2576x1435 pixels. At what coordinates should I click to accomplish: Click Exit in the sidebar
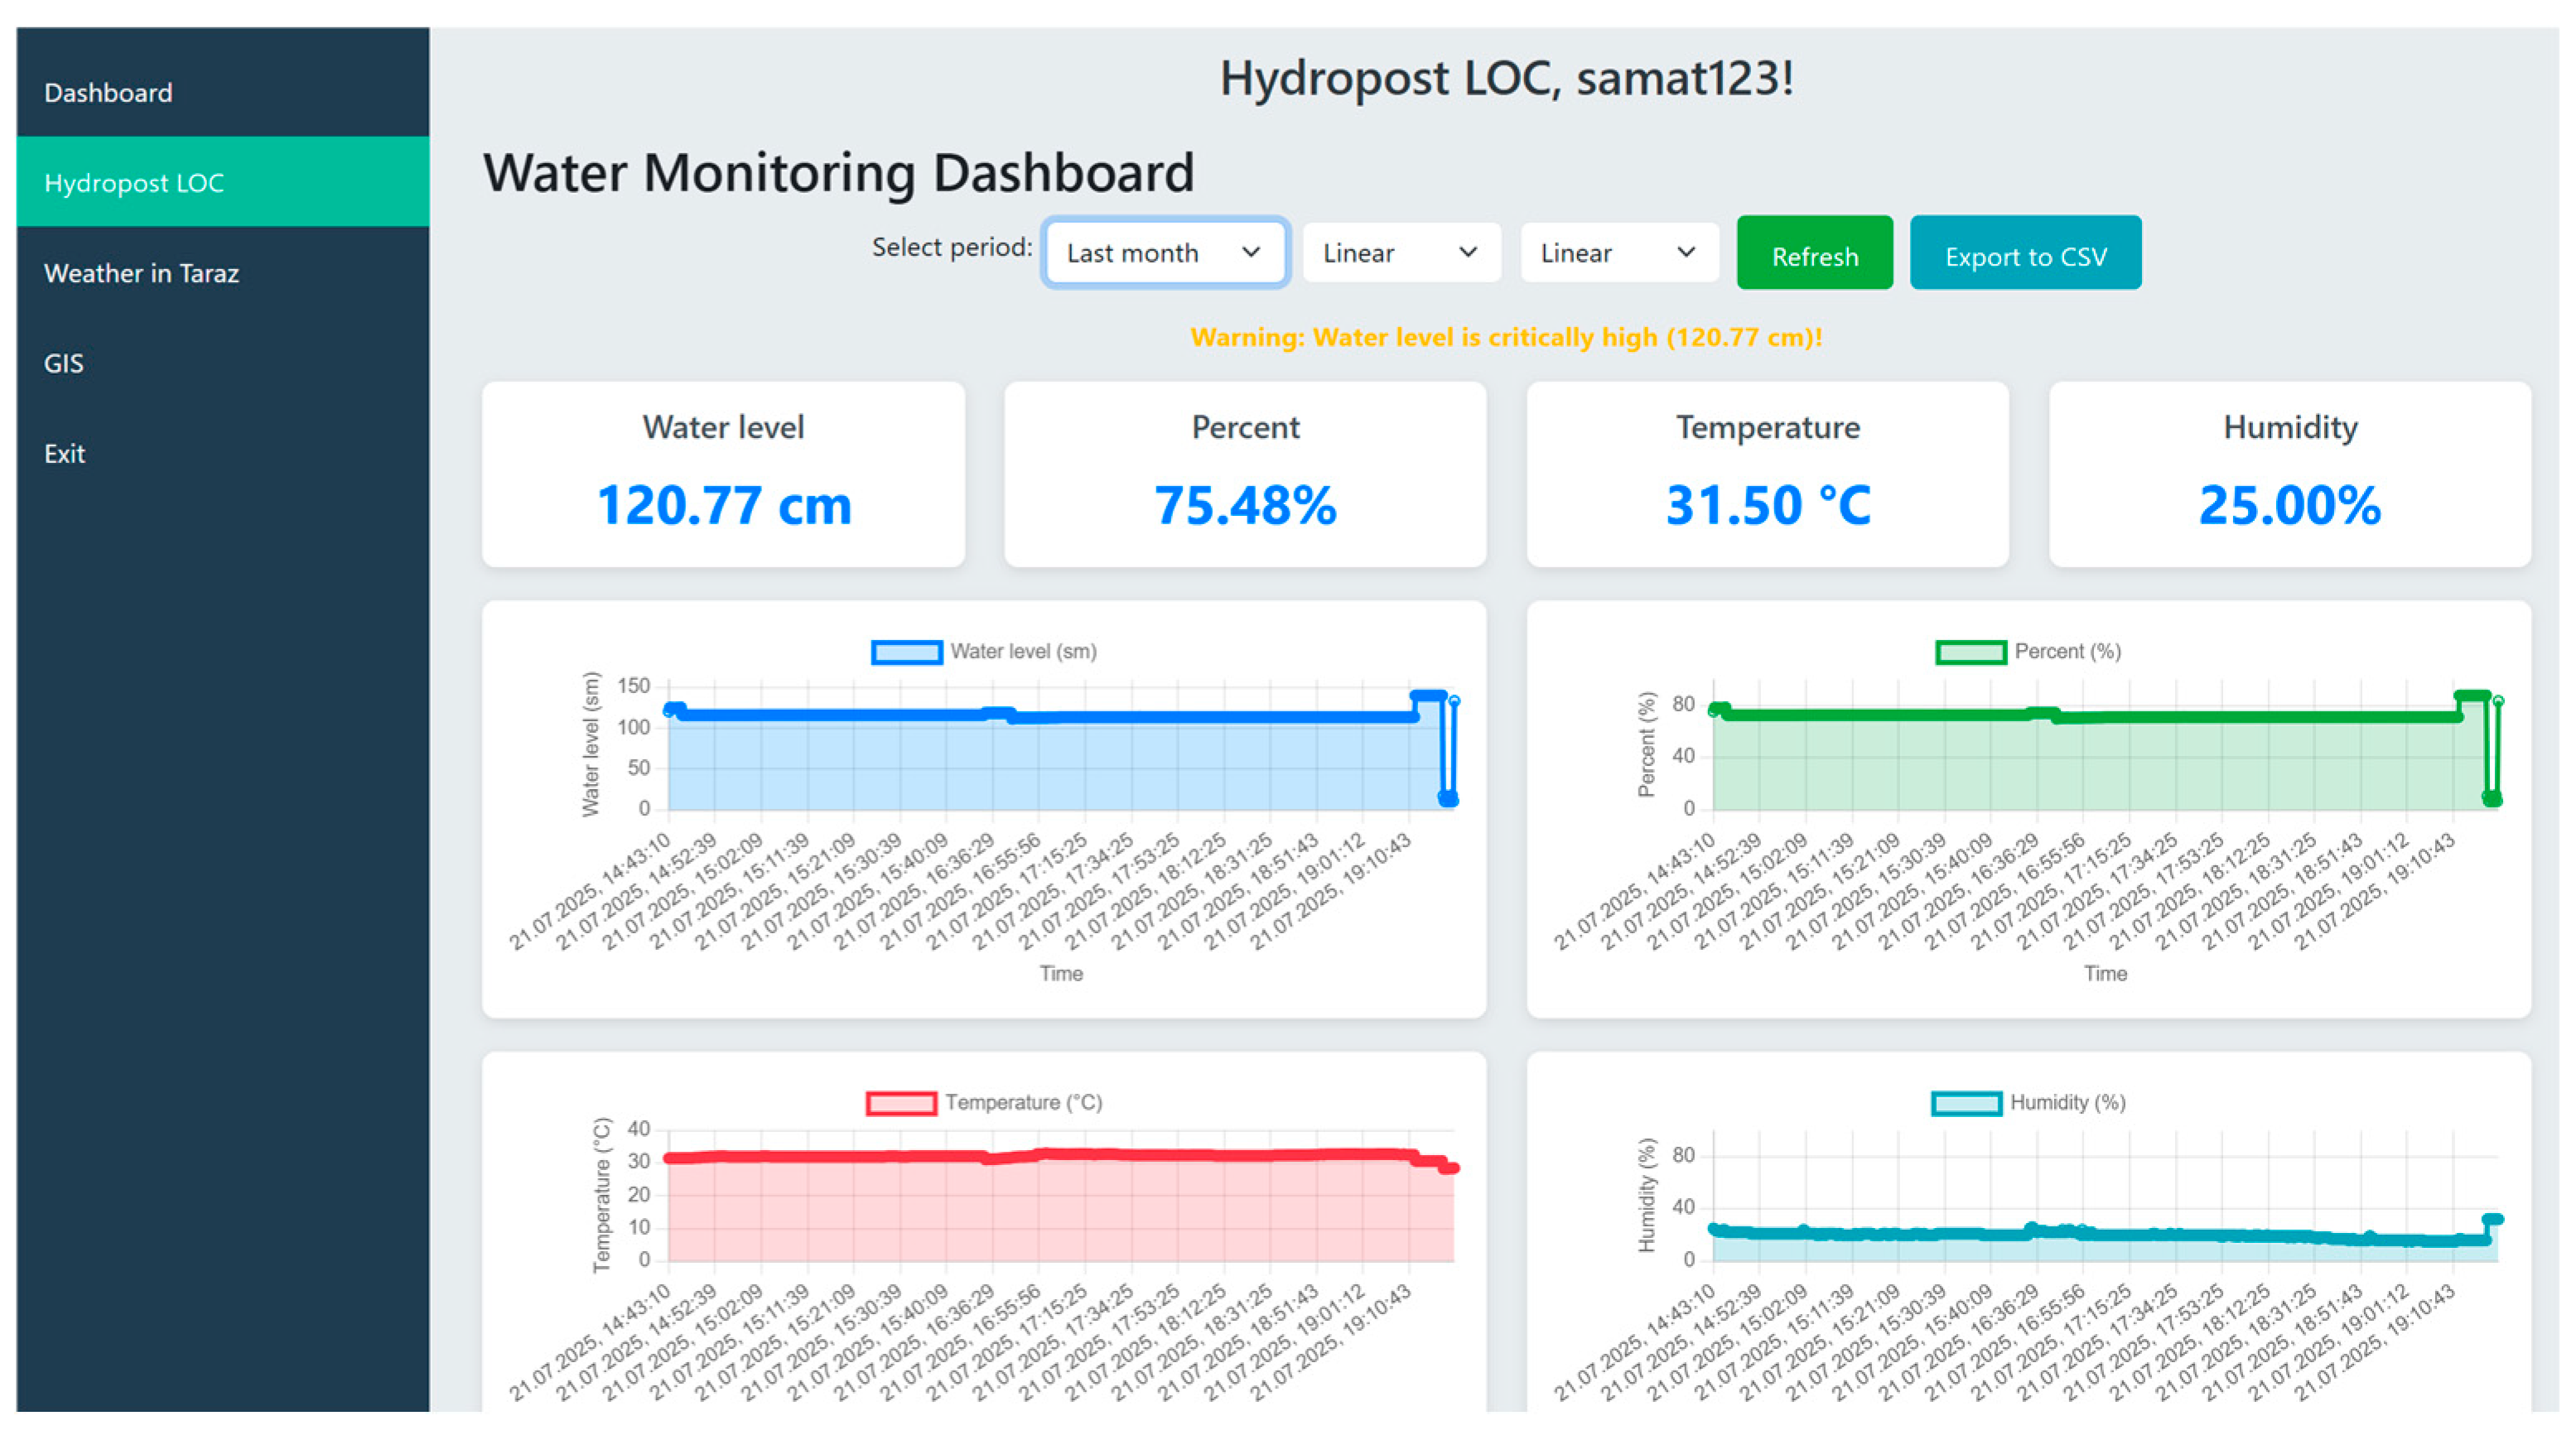(x=64, y=453)
